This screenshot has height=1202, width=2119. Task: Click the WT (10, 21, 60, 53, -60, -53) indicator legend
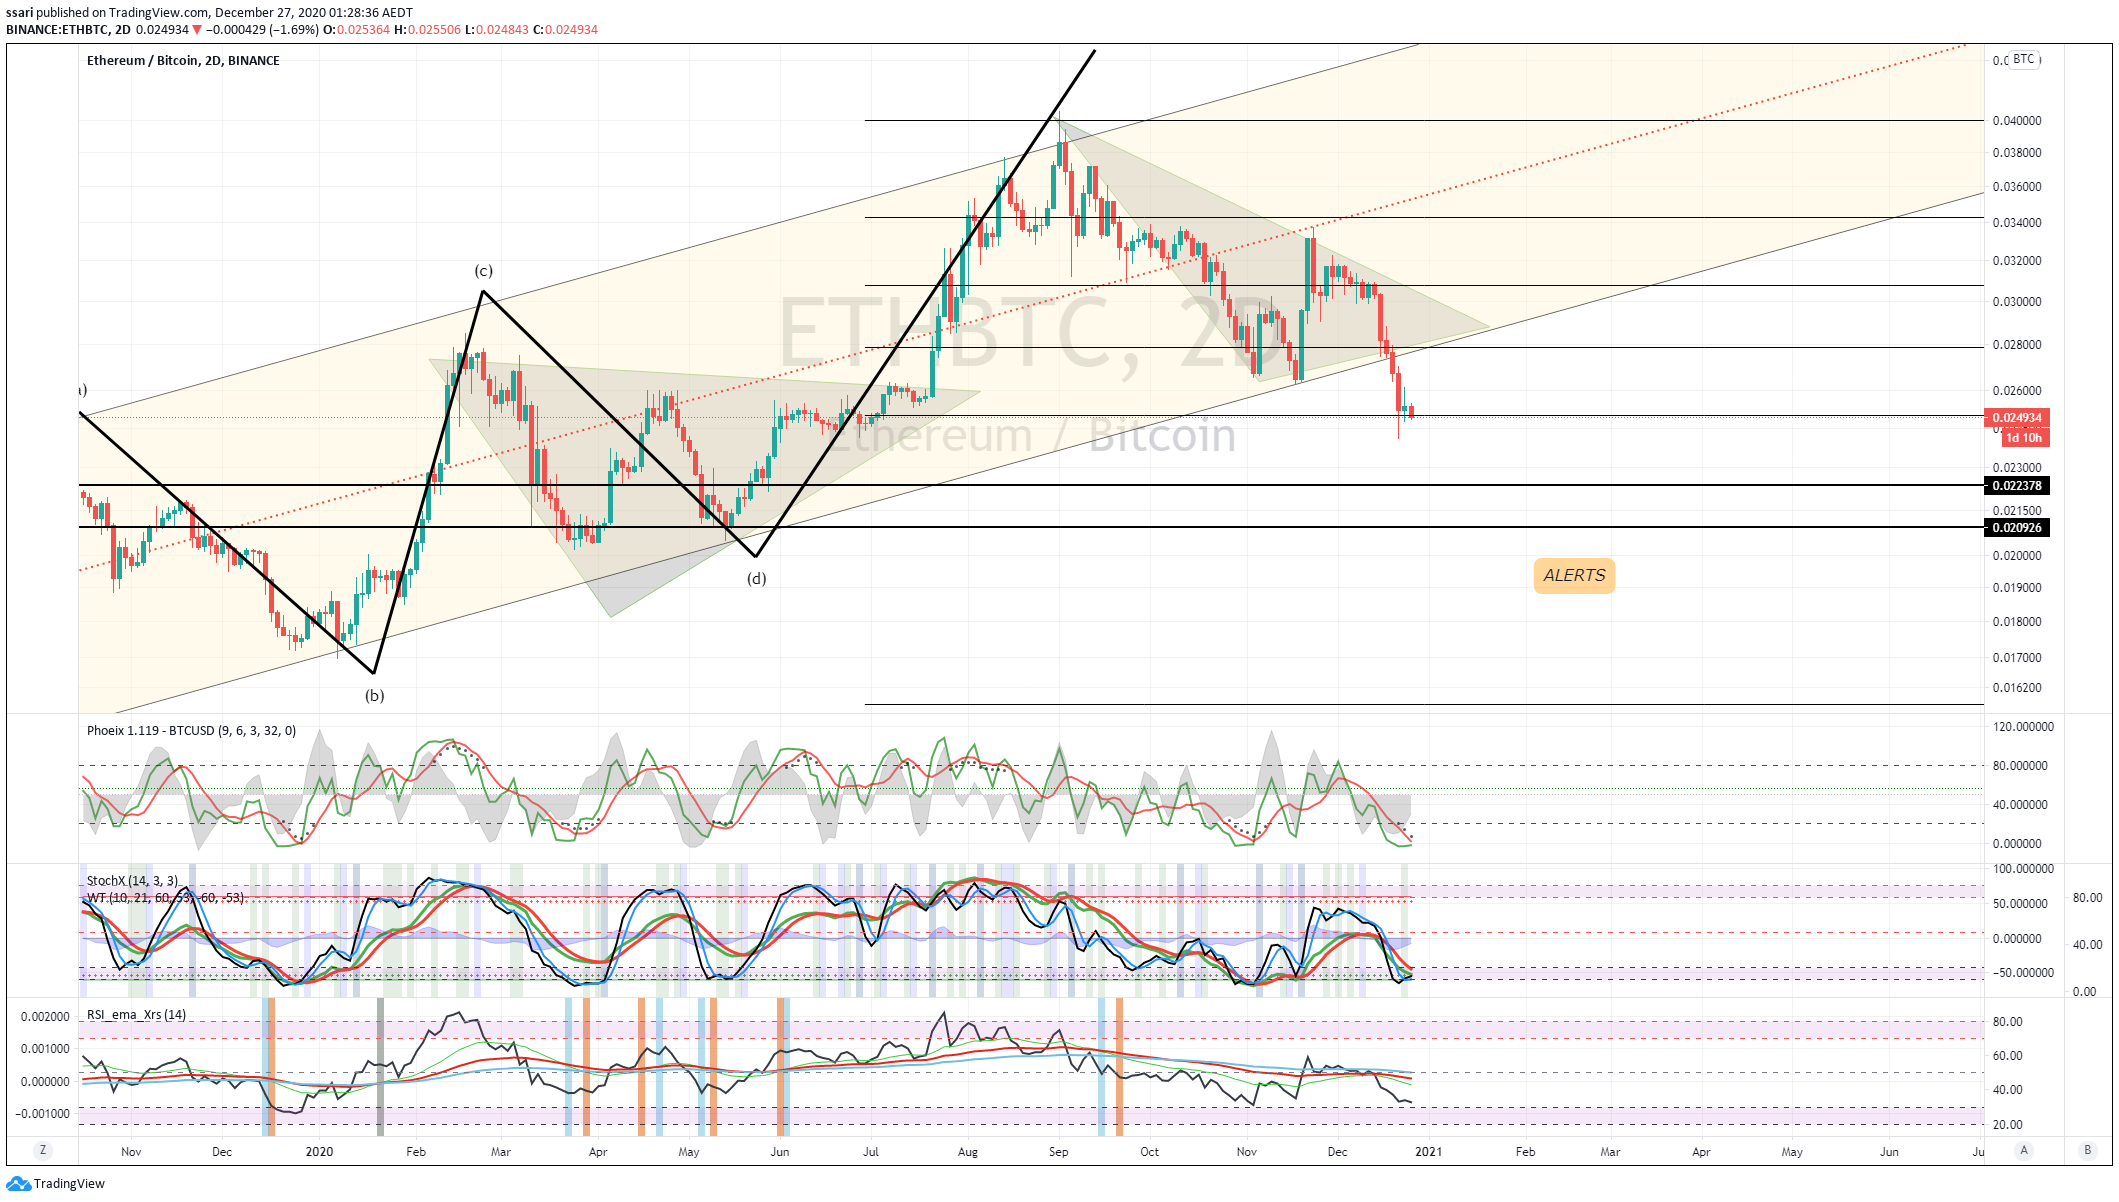(x=165, y=898)
